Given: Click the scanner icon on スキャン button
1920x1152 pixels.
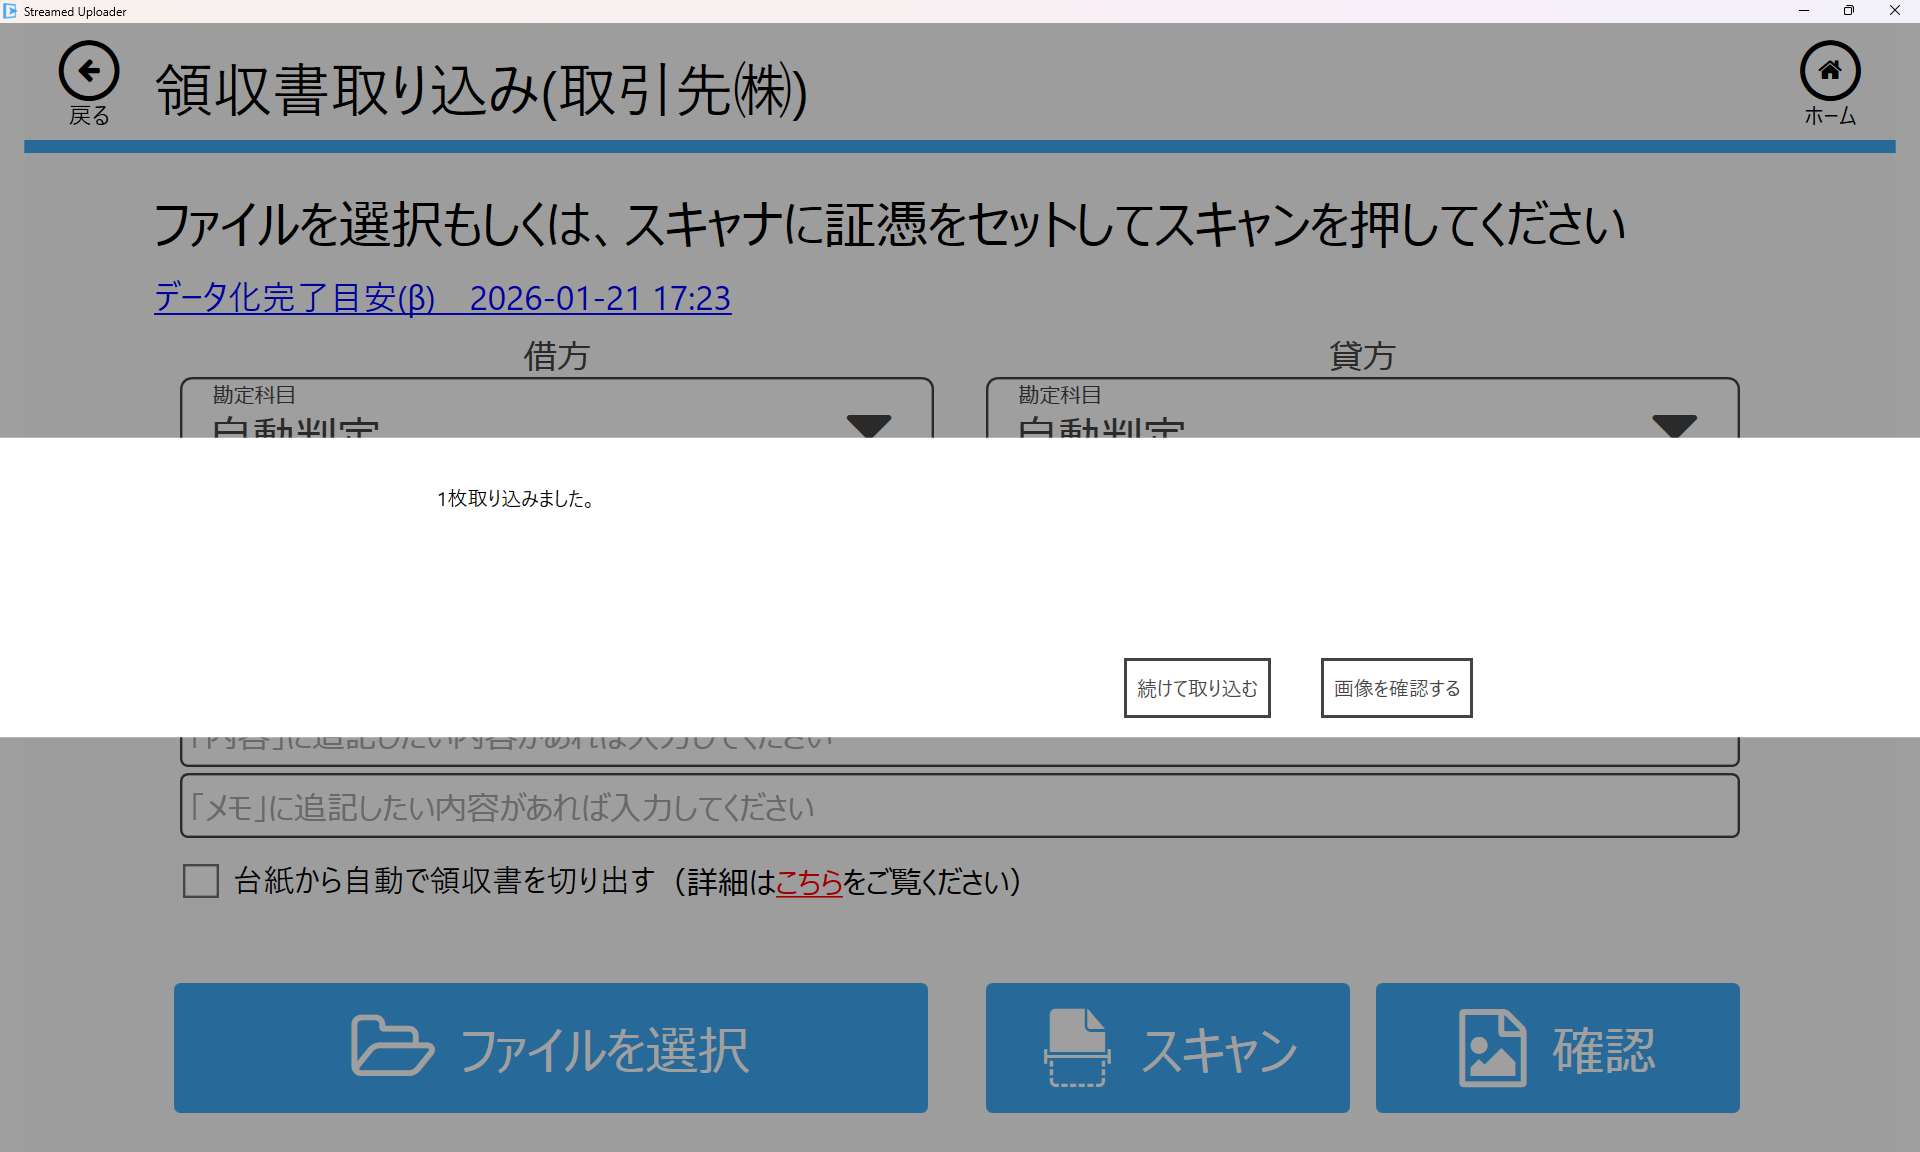Looking at the screenshot, I should [x=1077, y=1047].
